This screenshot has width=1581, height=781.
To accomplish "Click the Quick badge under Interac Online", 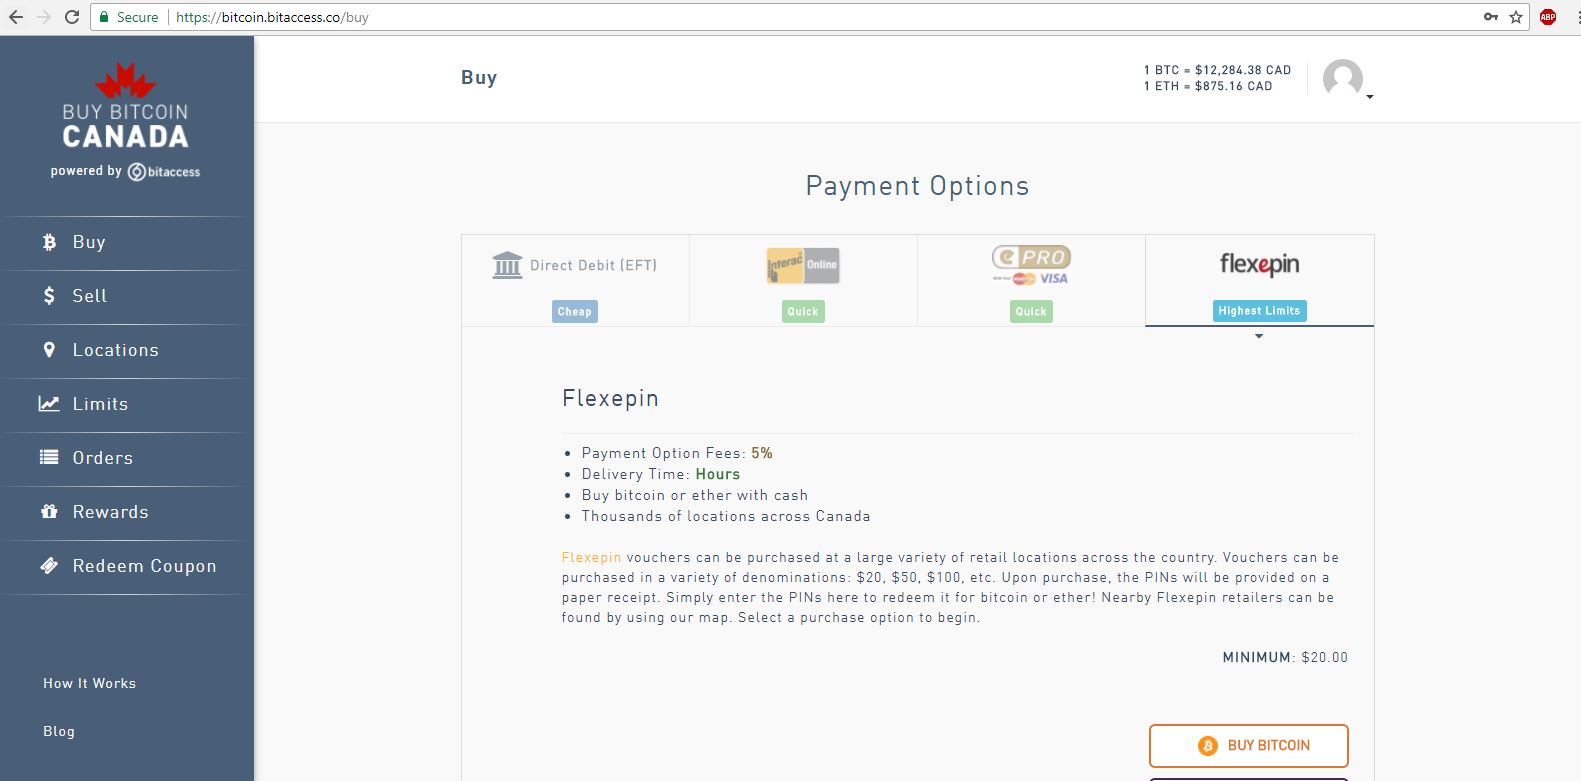I will point(803,311).
